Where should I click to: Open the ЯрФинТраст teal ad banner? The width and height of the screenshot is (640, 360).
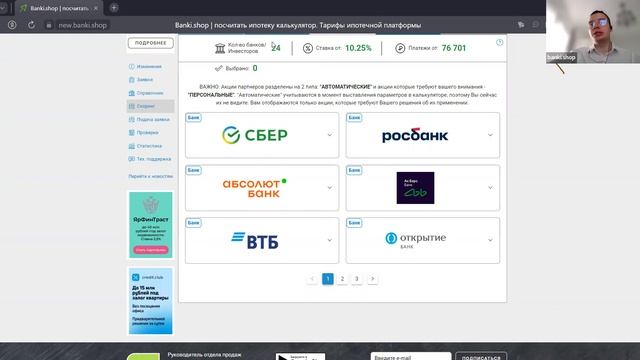tap(151, 225)
